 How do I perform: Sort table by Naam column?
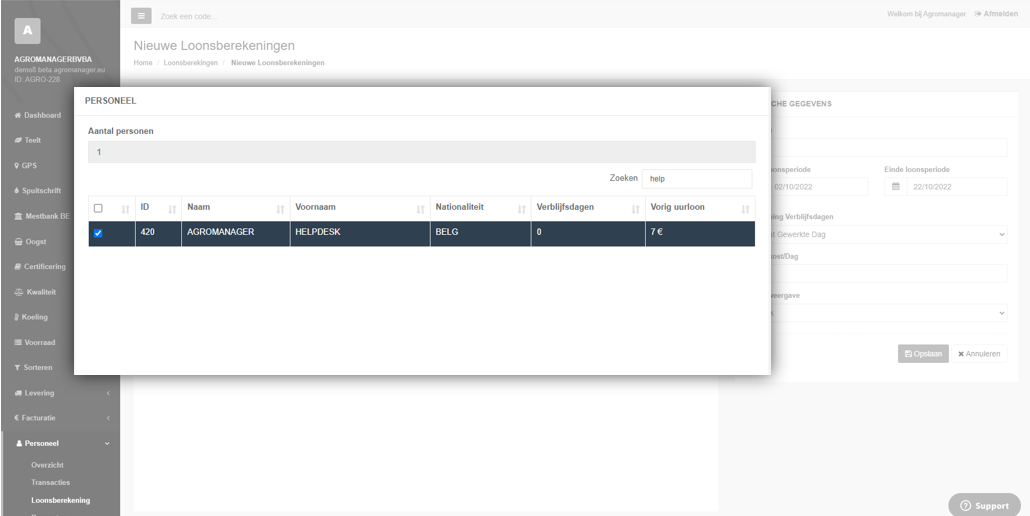[235, 208]
